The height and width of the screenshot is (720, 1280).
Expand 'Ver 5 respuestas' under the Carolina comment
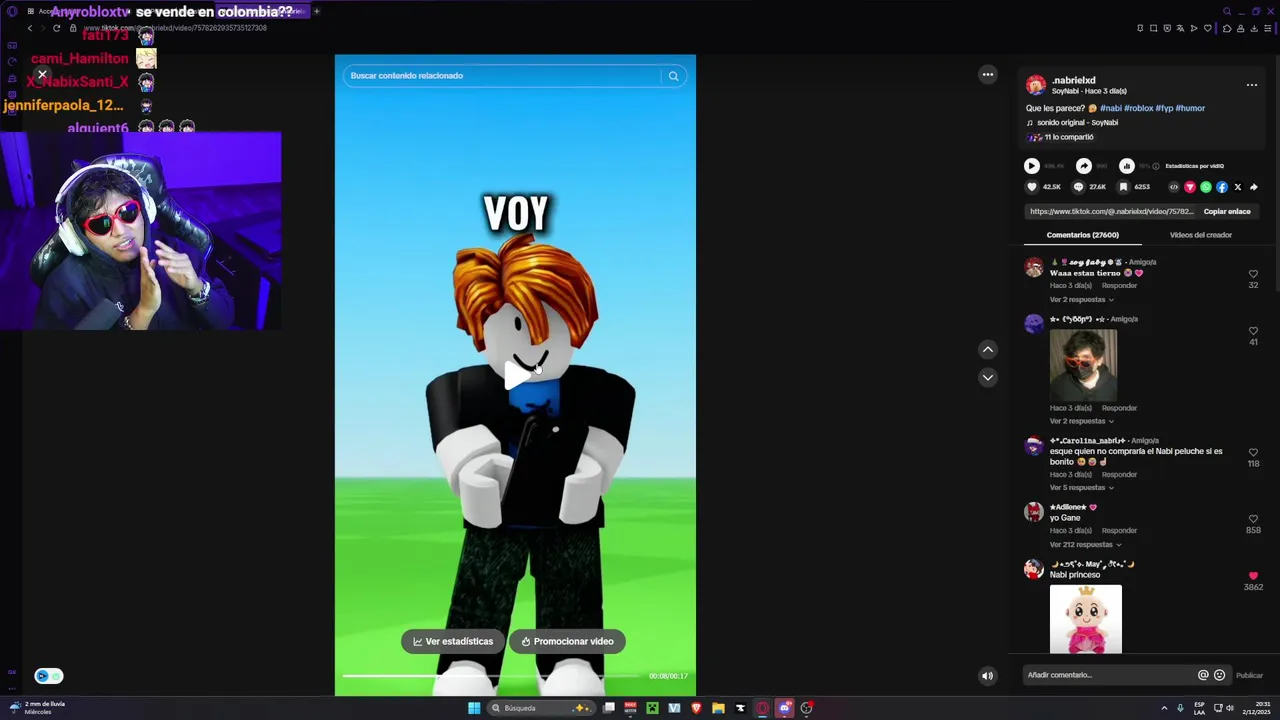click(x=1081, y=488)
